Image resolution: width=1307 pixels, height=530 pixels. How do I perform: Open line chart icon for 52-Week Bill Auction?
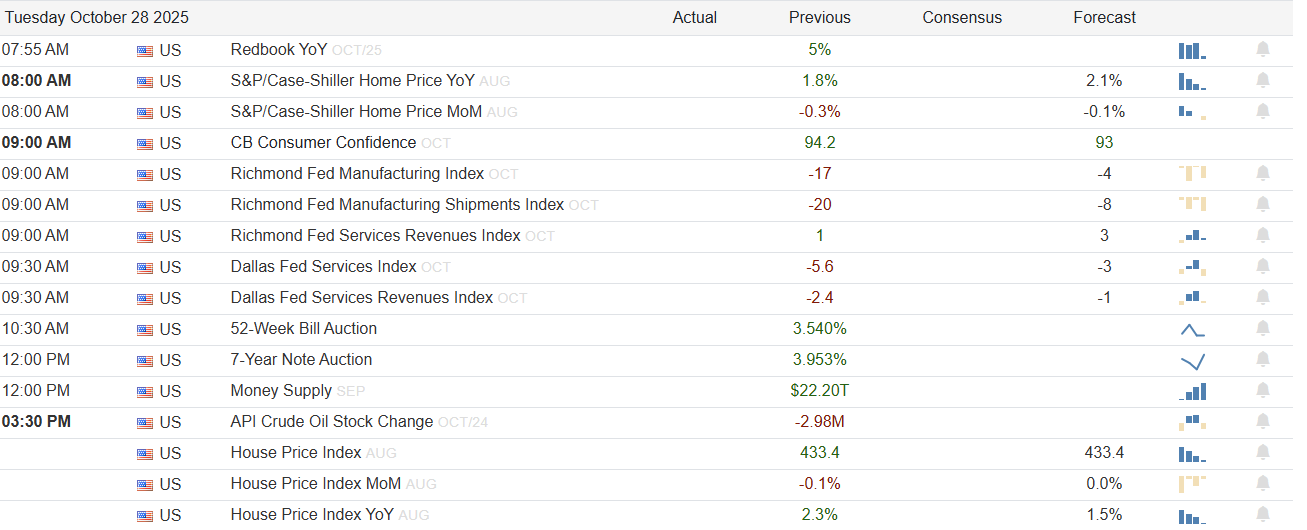[x=1192, y=329]
